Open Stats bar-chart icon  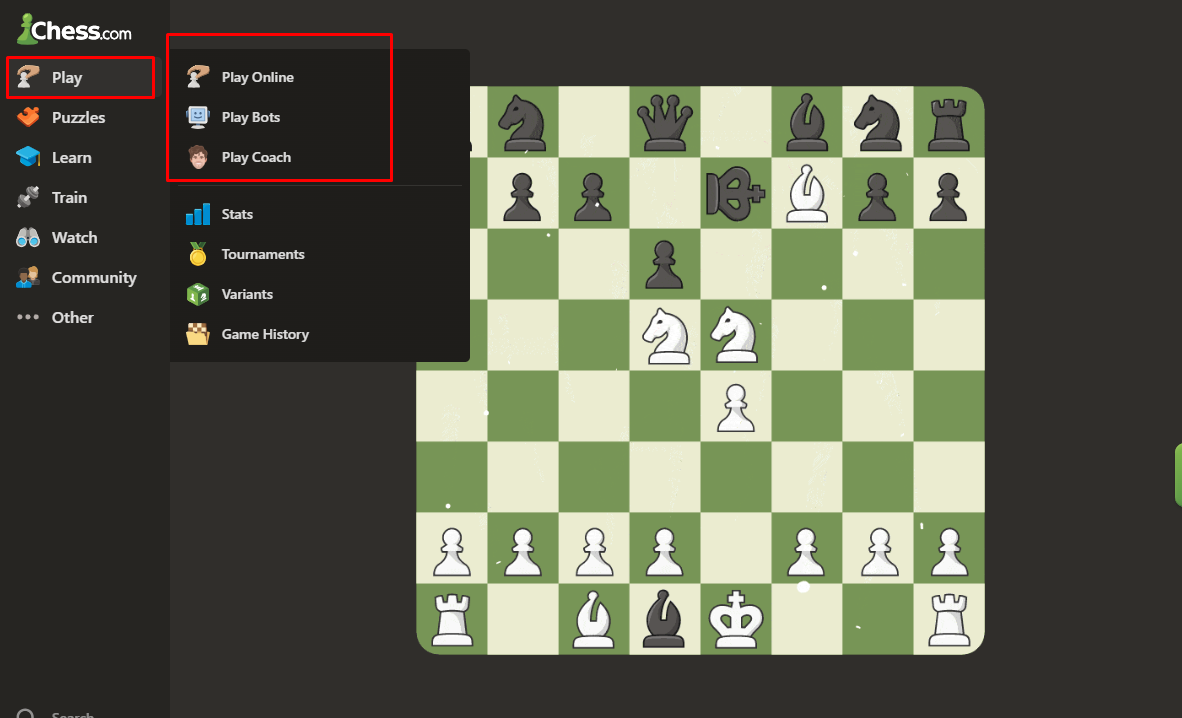tap(198, 214)
